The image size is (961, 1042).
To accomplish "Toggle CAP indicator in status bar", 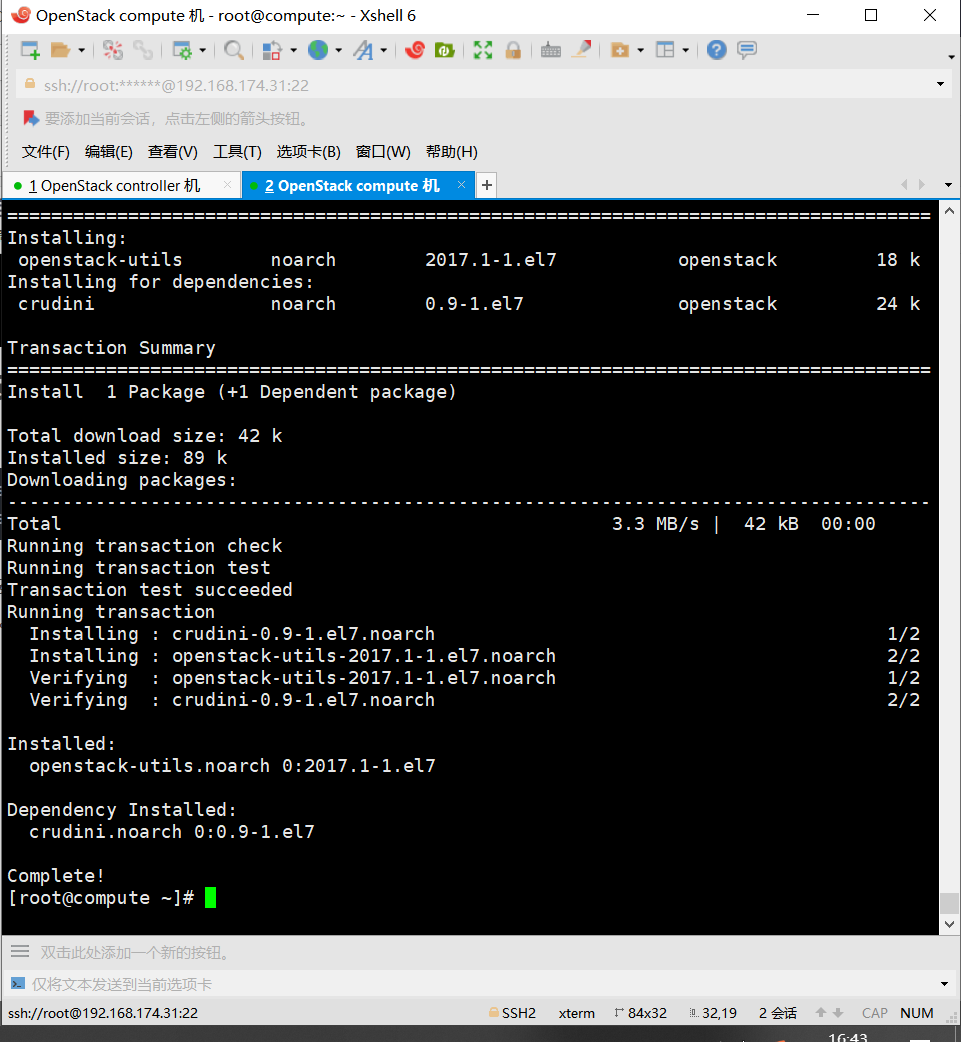I will [874, 1013].
